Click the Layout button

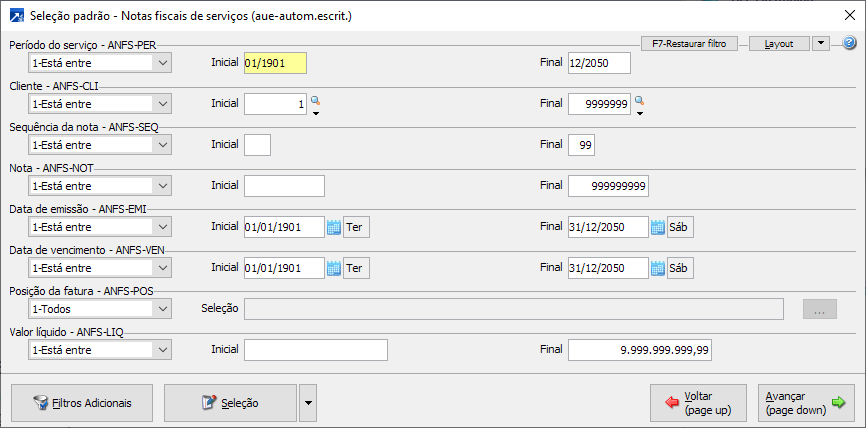[x=778, y=44]
